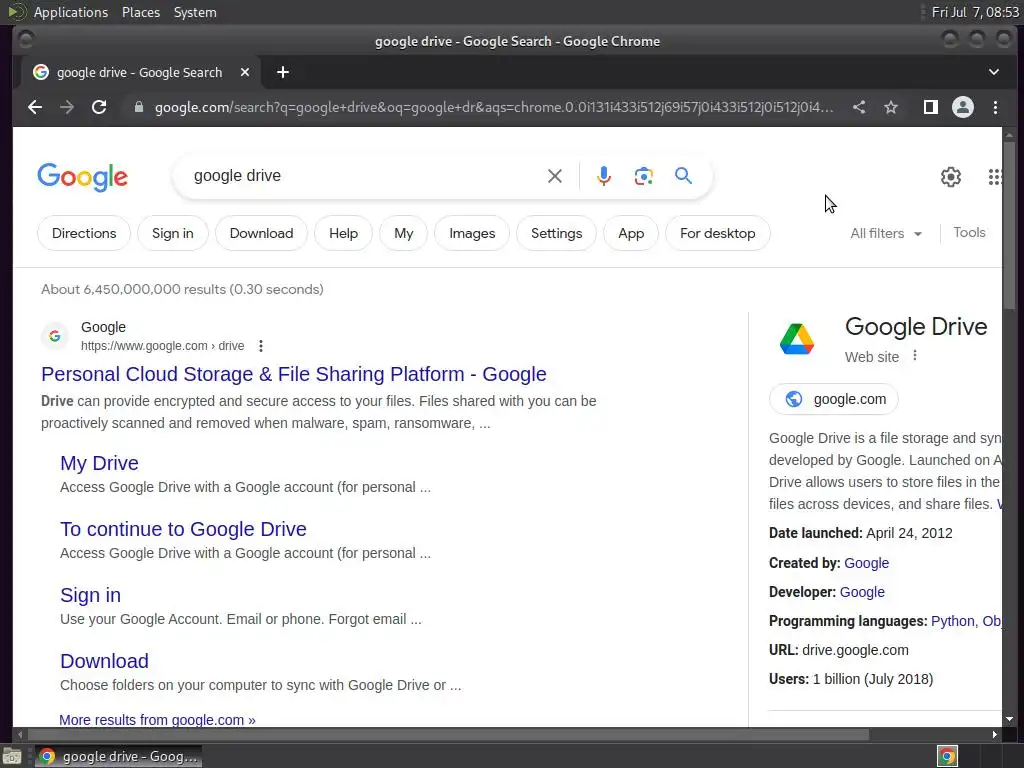
Task: Open the Applications menu
Action: click(x=71, y=12)
